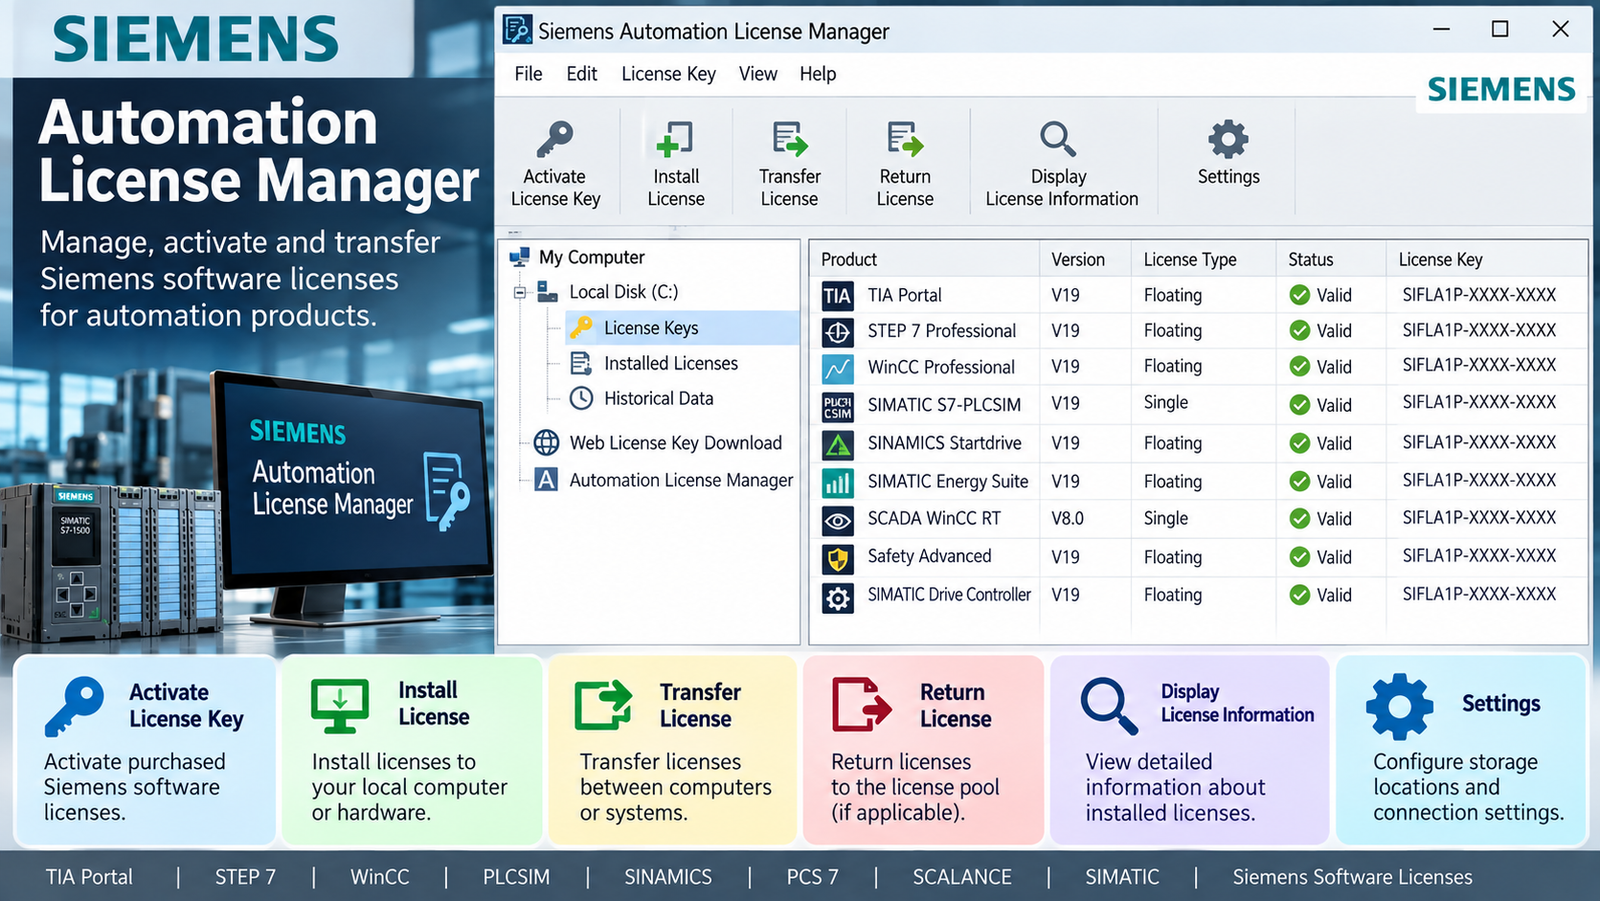Image resolution: width=1600 pixels, height=901 pixels.
Task: Open the Help menu
Action: click(x=817, y=74)
